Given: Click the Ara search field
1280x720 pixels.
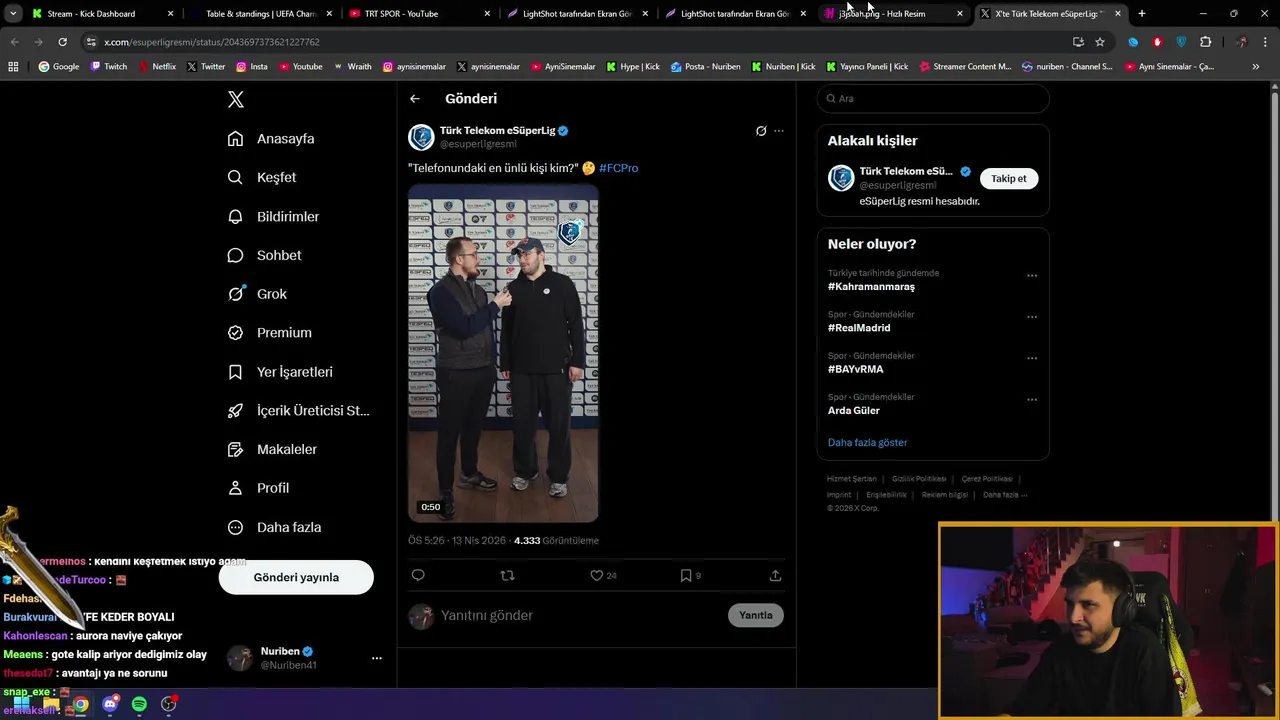Looking at the screenshot, I should point(933,99).
